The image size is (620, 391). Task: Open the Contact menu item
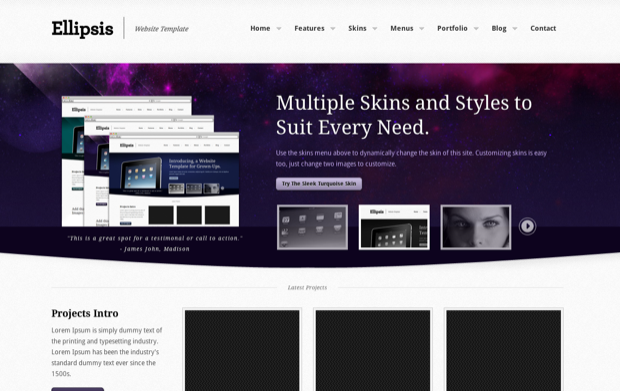point(543,28)
